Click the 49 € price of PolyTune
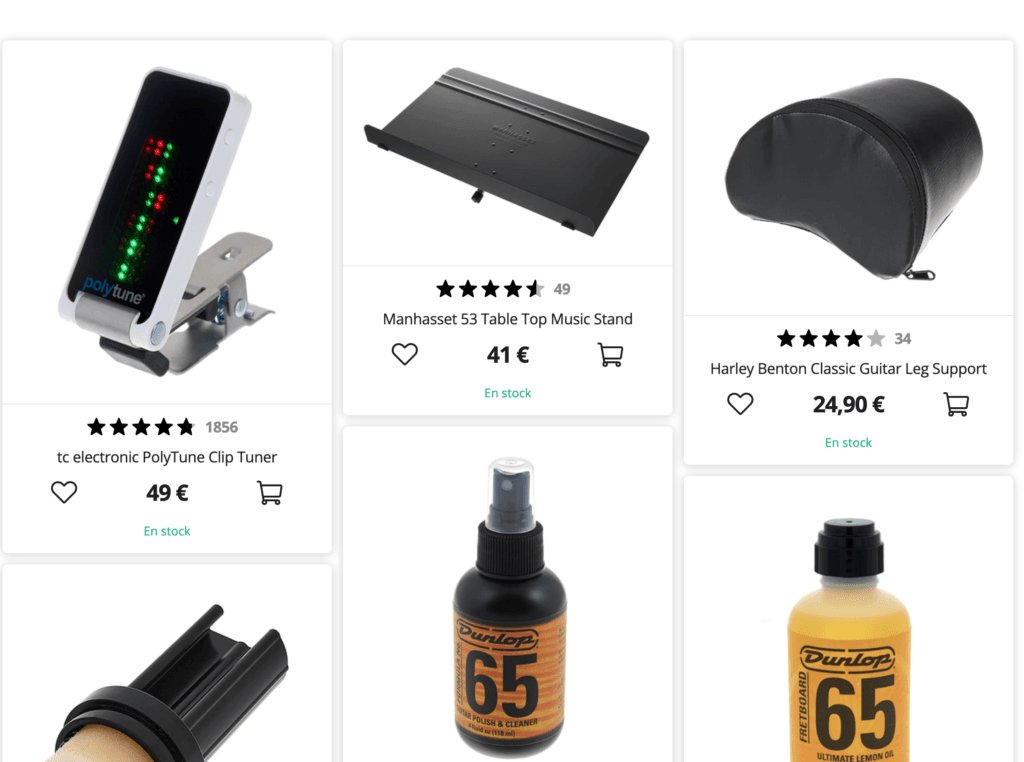Viewport: 1024px width, 762px height. [167, 493]
